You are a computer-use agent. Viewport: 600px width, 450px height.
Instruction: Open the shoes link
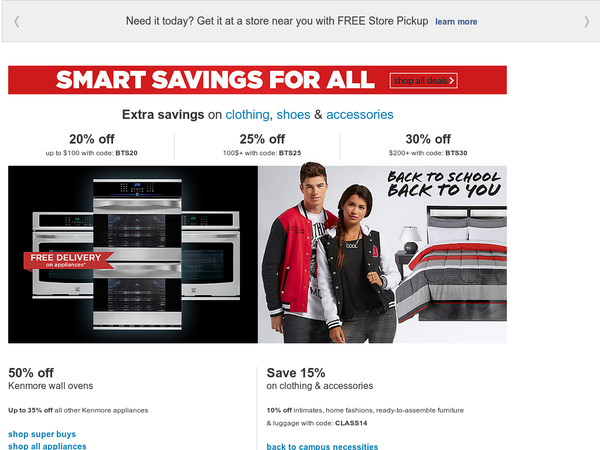click(x=293, y=114)
